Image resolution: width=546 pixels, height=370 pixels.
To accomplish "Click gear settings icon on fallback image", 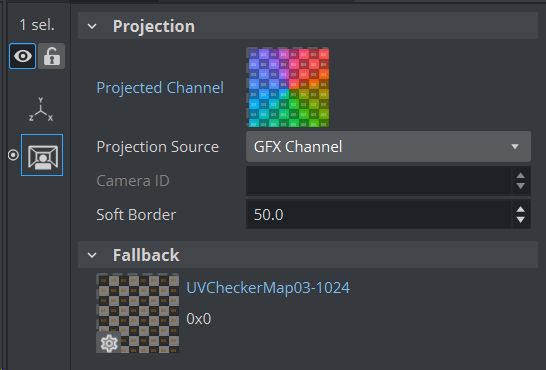I will 109,343.
